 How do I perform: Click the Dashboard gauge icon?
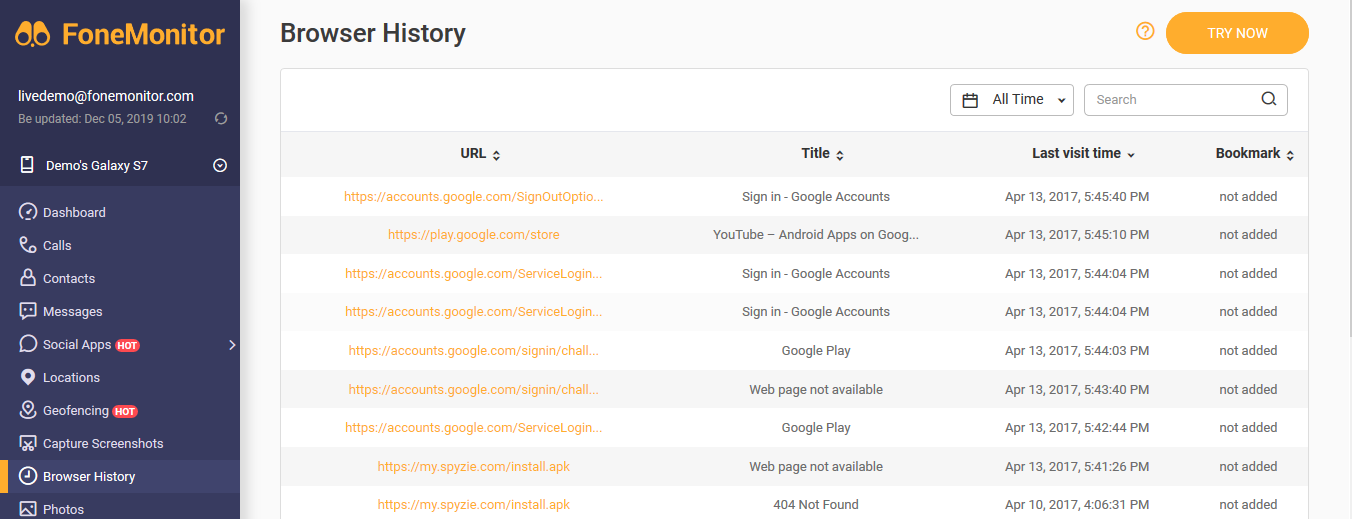point(28,212)
